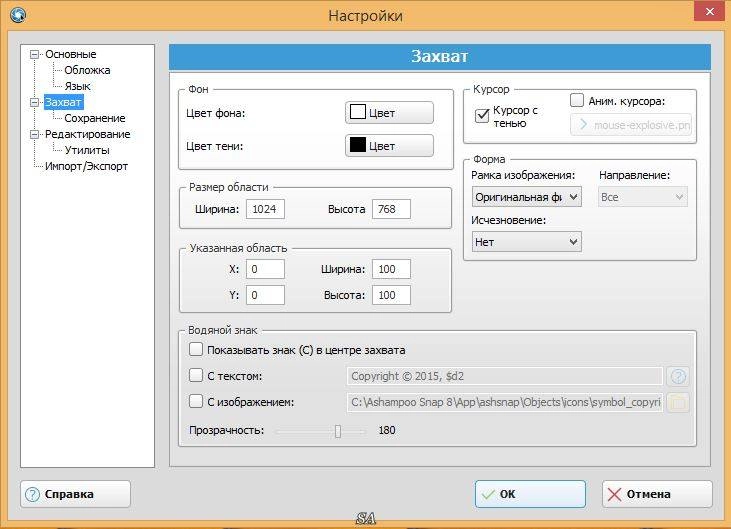
Task: Enable the Аним. курсора checkbox
Action: point(577,100)
